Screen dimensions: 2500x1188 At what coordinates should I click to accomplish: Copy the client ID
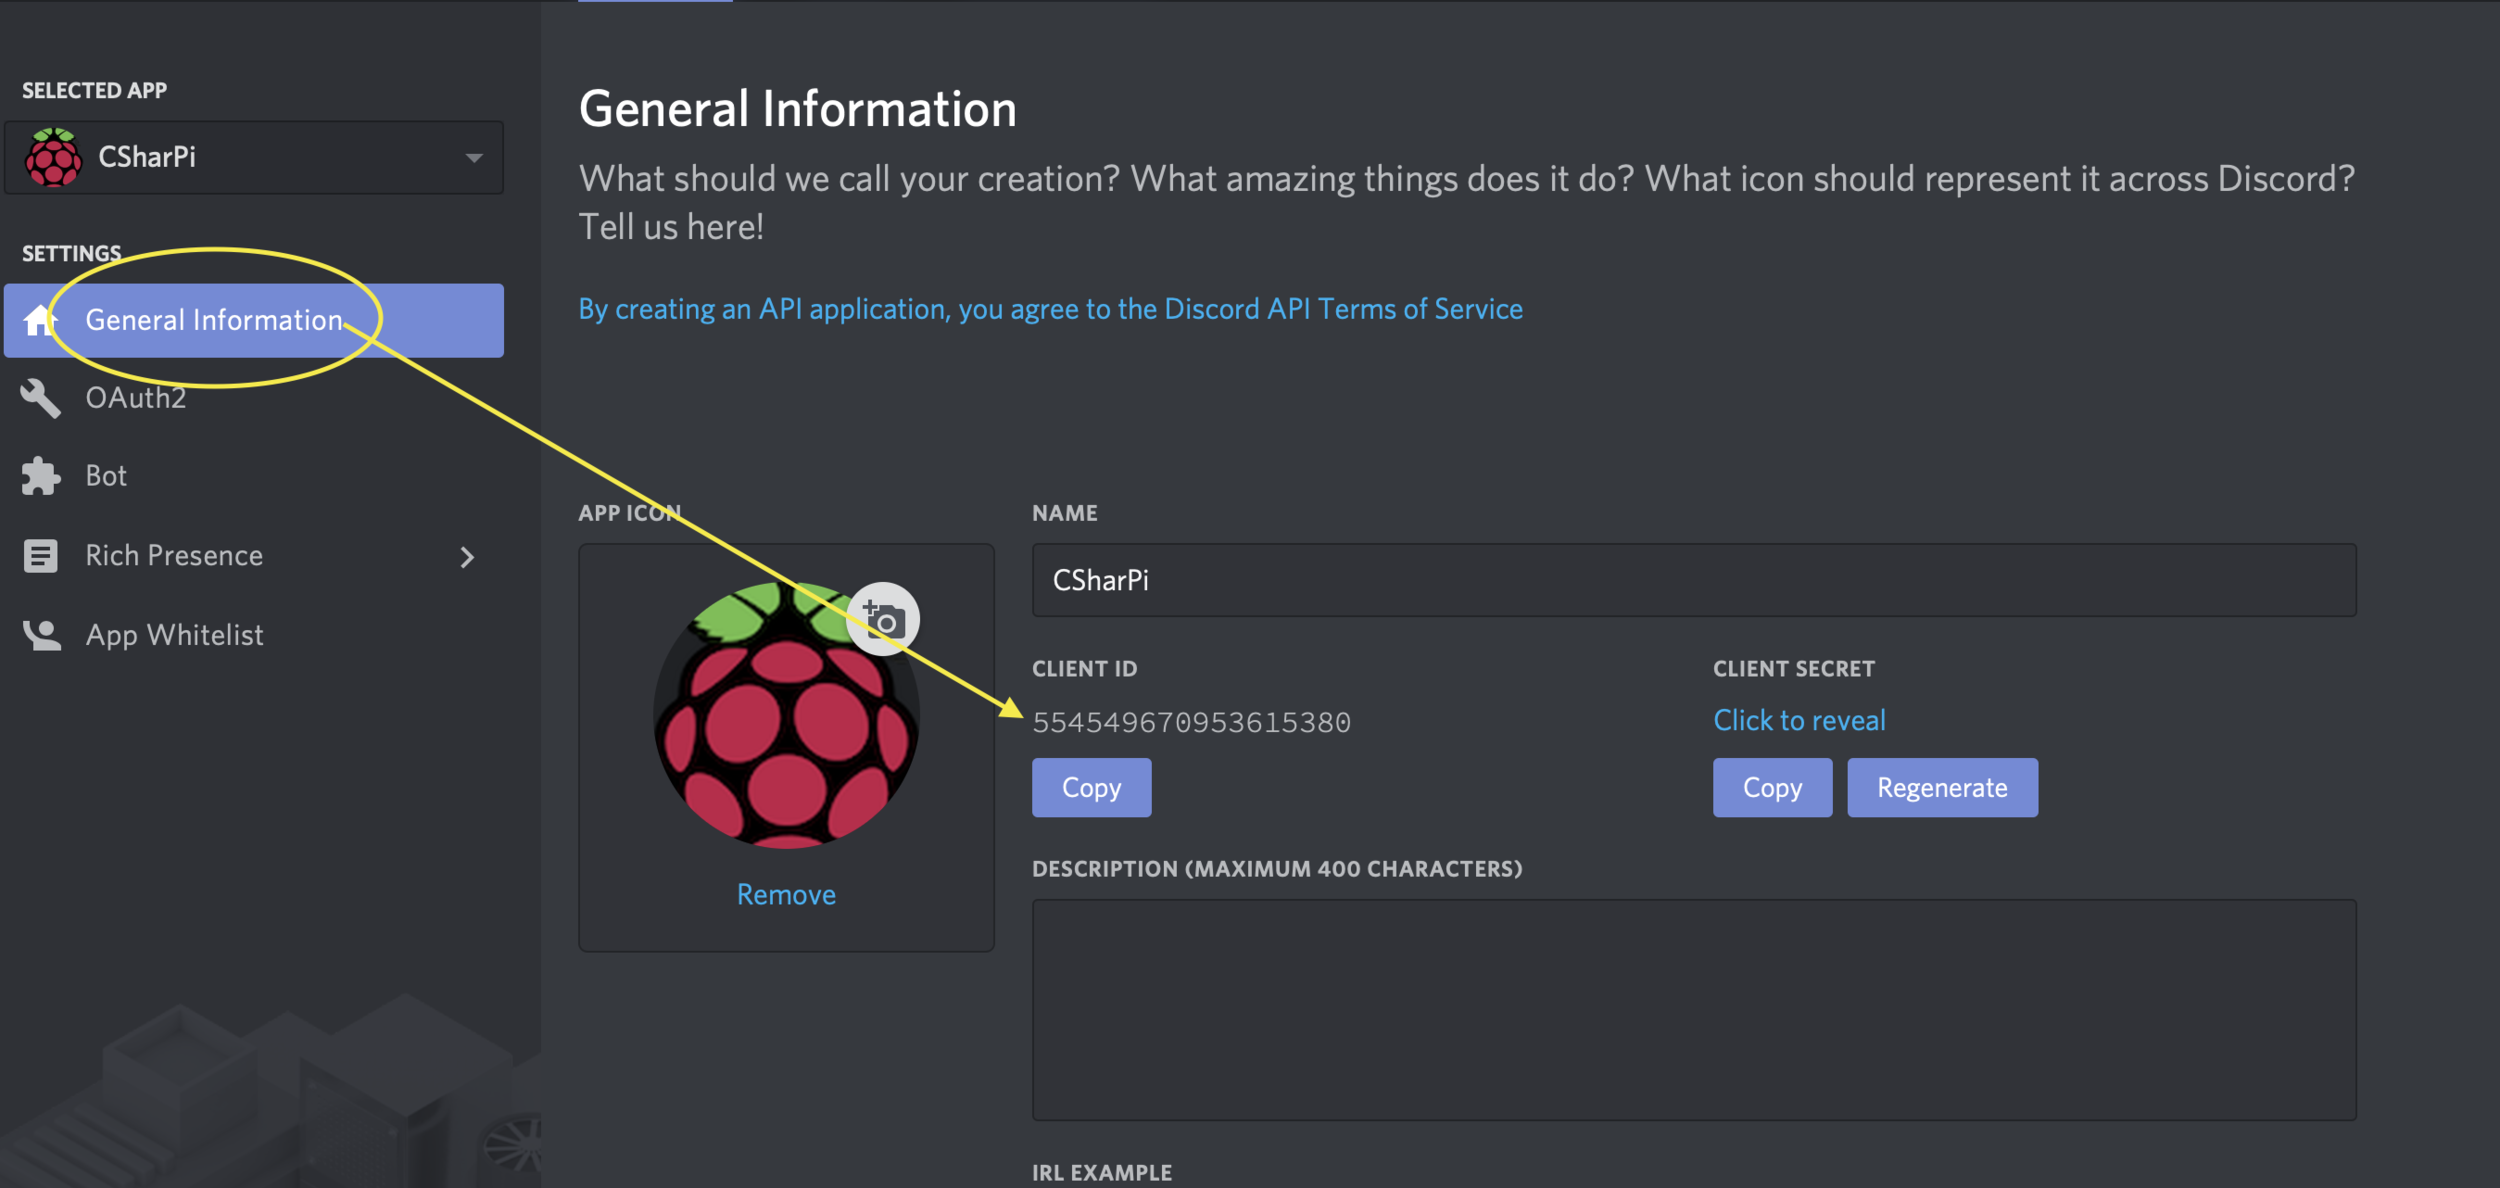[1091, 788]
